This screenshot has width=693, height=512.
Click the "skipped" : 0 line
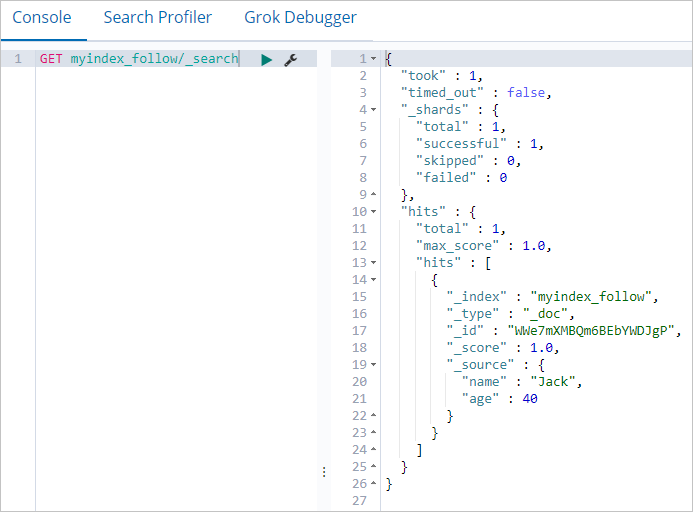point(468,160)
